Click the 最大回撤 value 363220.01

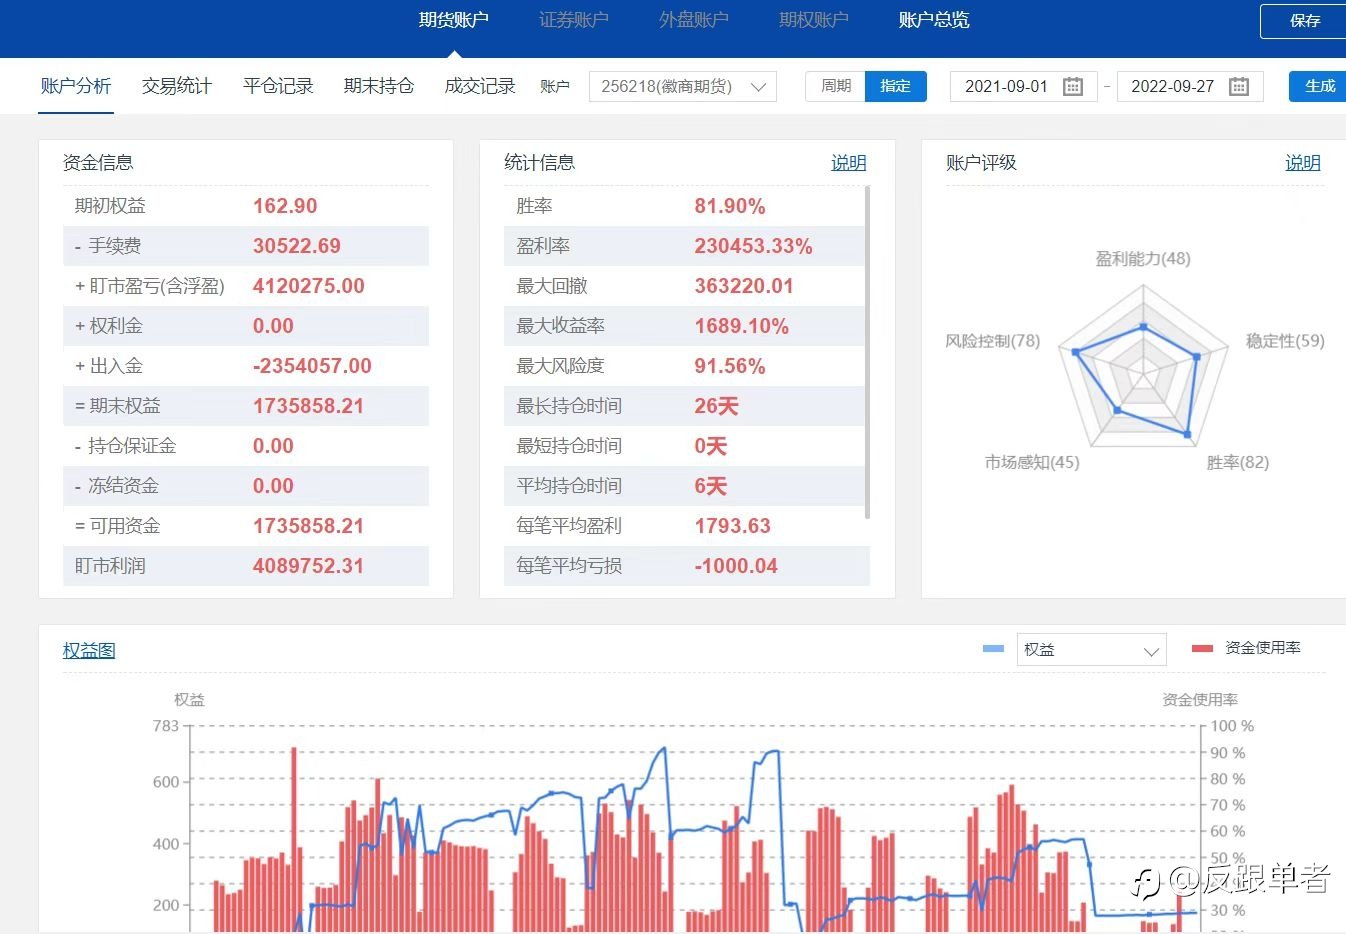pyautogui.click(x=744, y=286)
